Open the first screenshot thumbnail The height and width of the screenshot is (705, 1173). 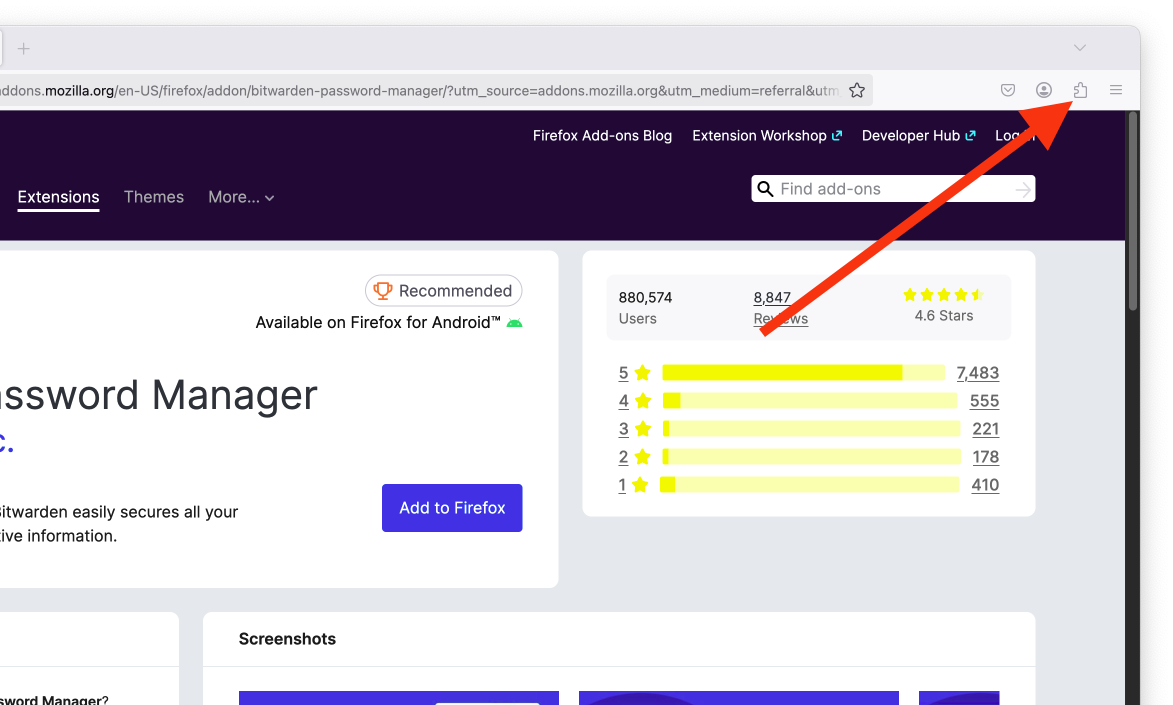pos(399,698)
